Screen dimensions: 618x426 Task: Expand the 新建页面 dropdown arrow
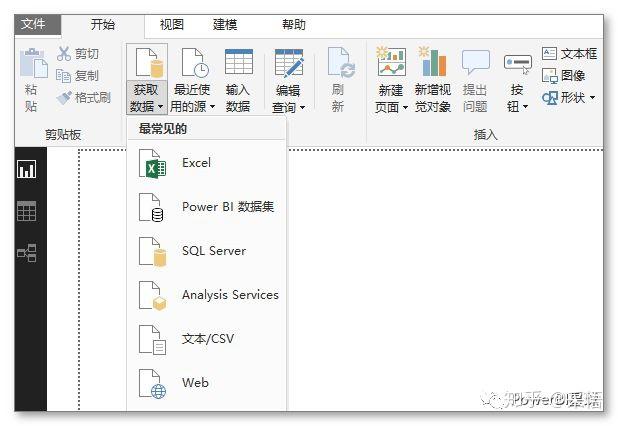coord(405,107)
